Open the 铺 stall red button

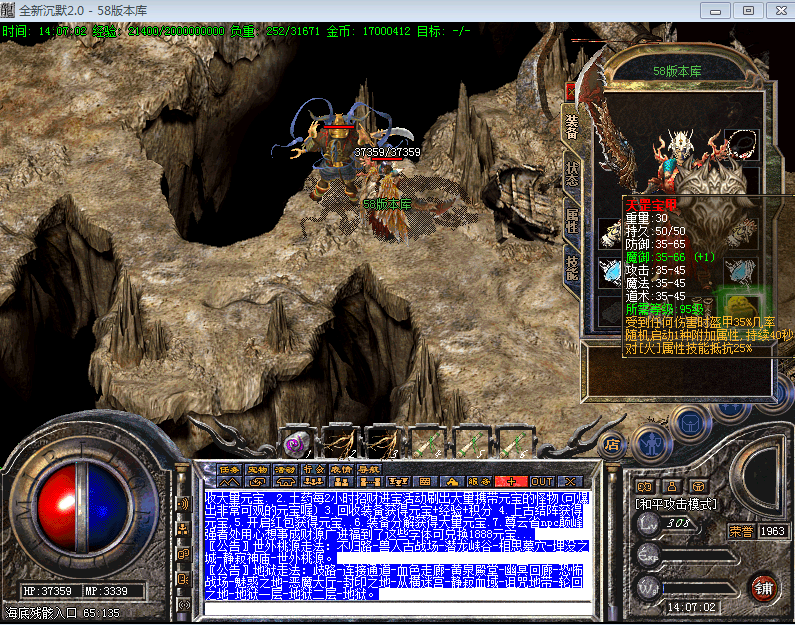(x=763, y=588)
